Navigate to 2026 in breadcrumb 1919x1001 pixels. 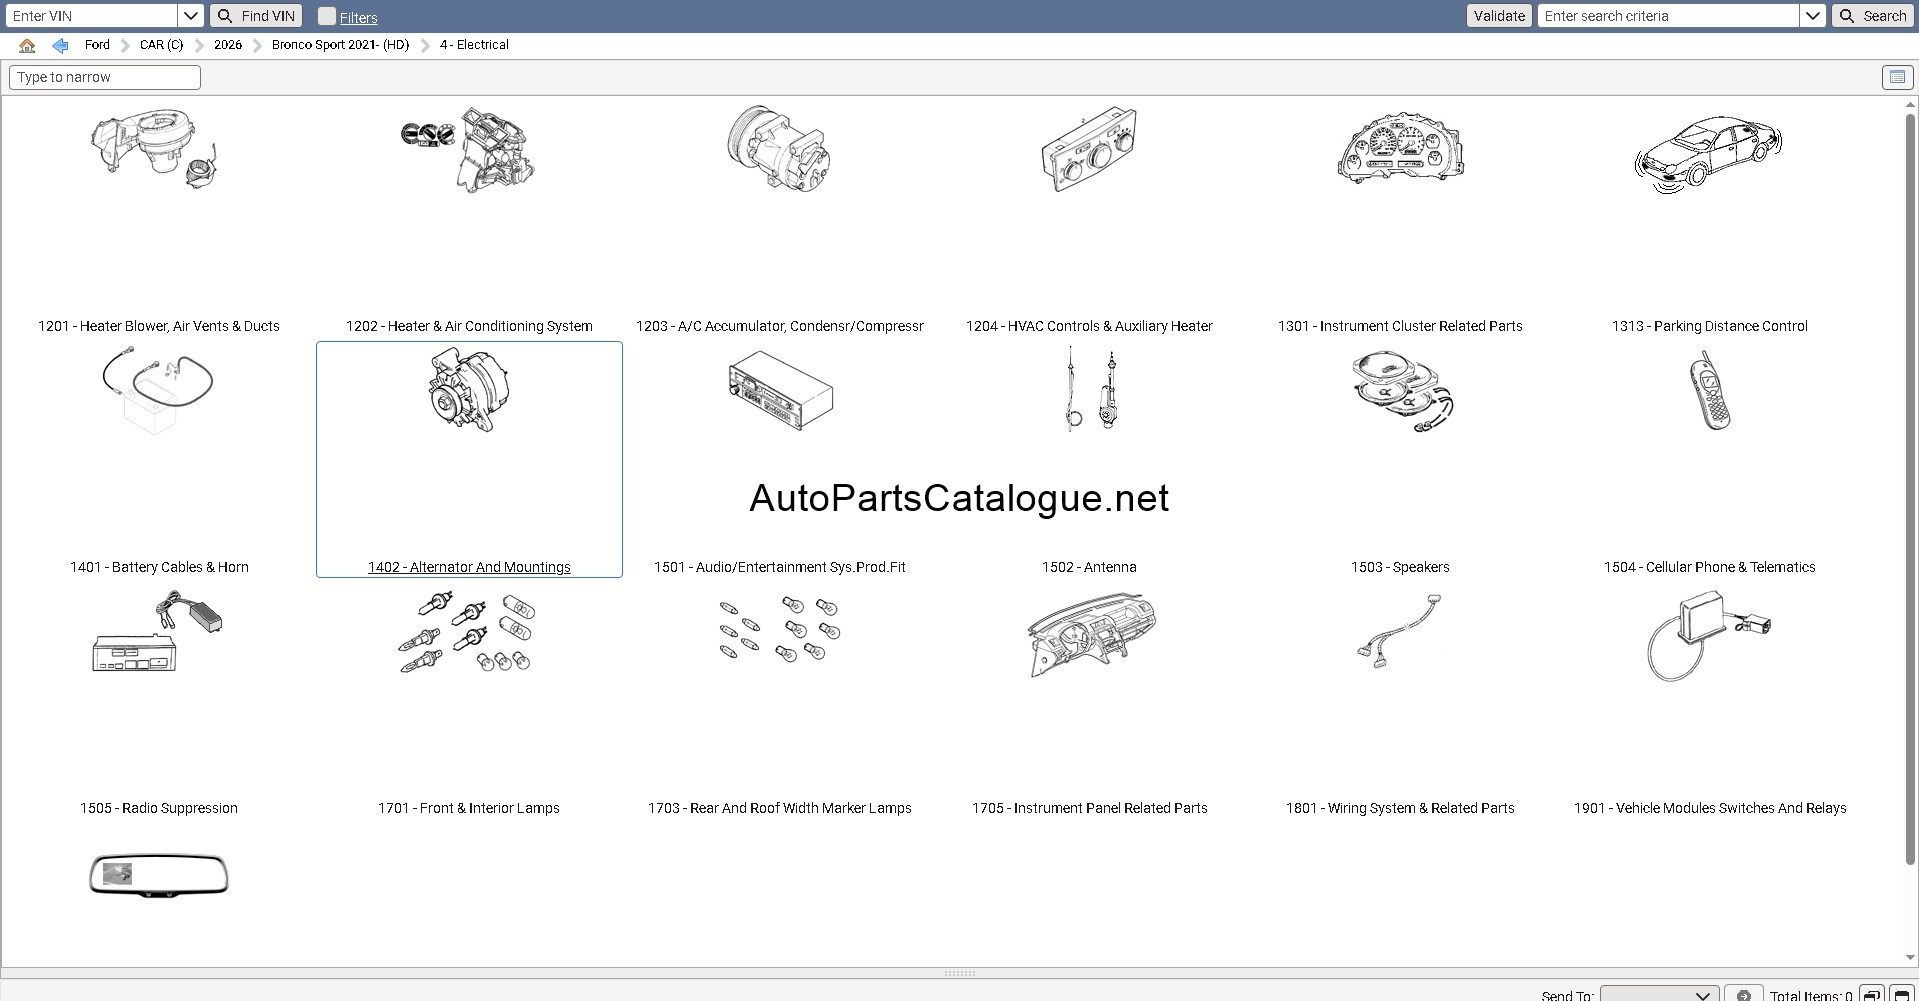point(228,45)
